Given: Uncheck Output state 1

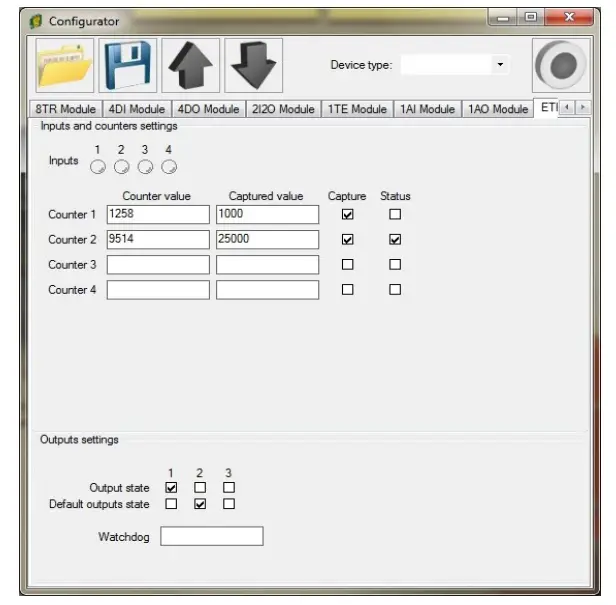Looking at the screenshot, I should click(x=171, y=488).
